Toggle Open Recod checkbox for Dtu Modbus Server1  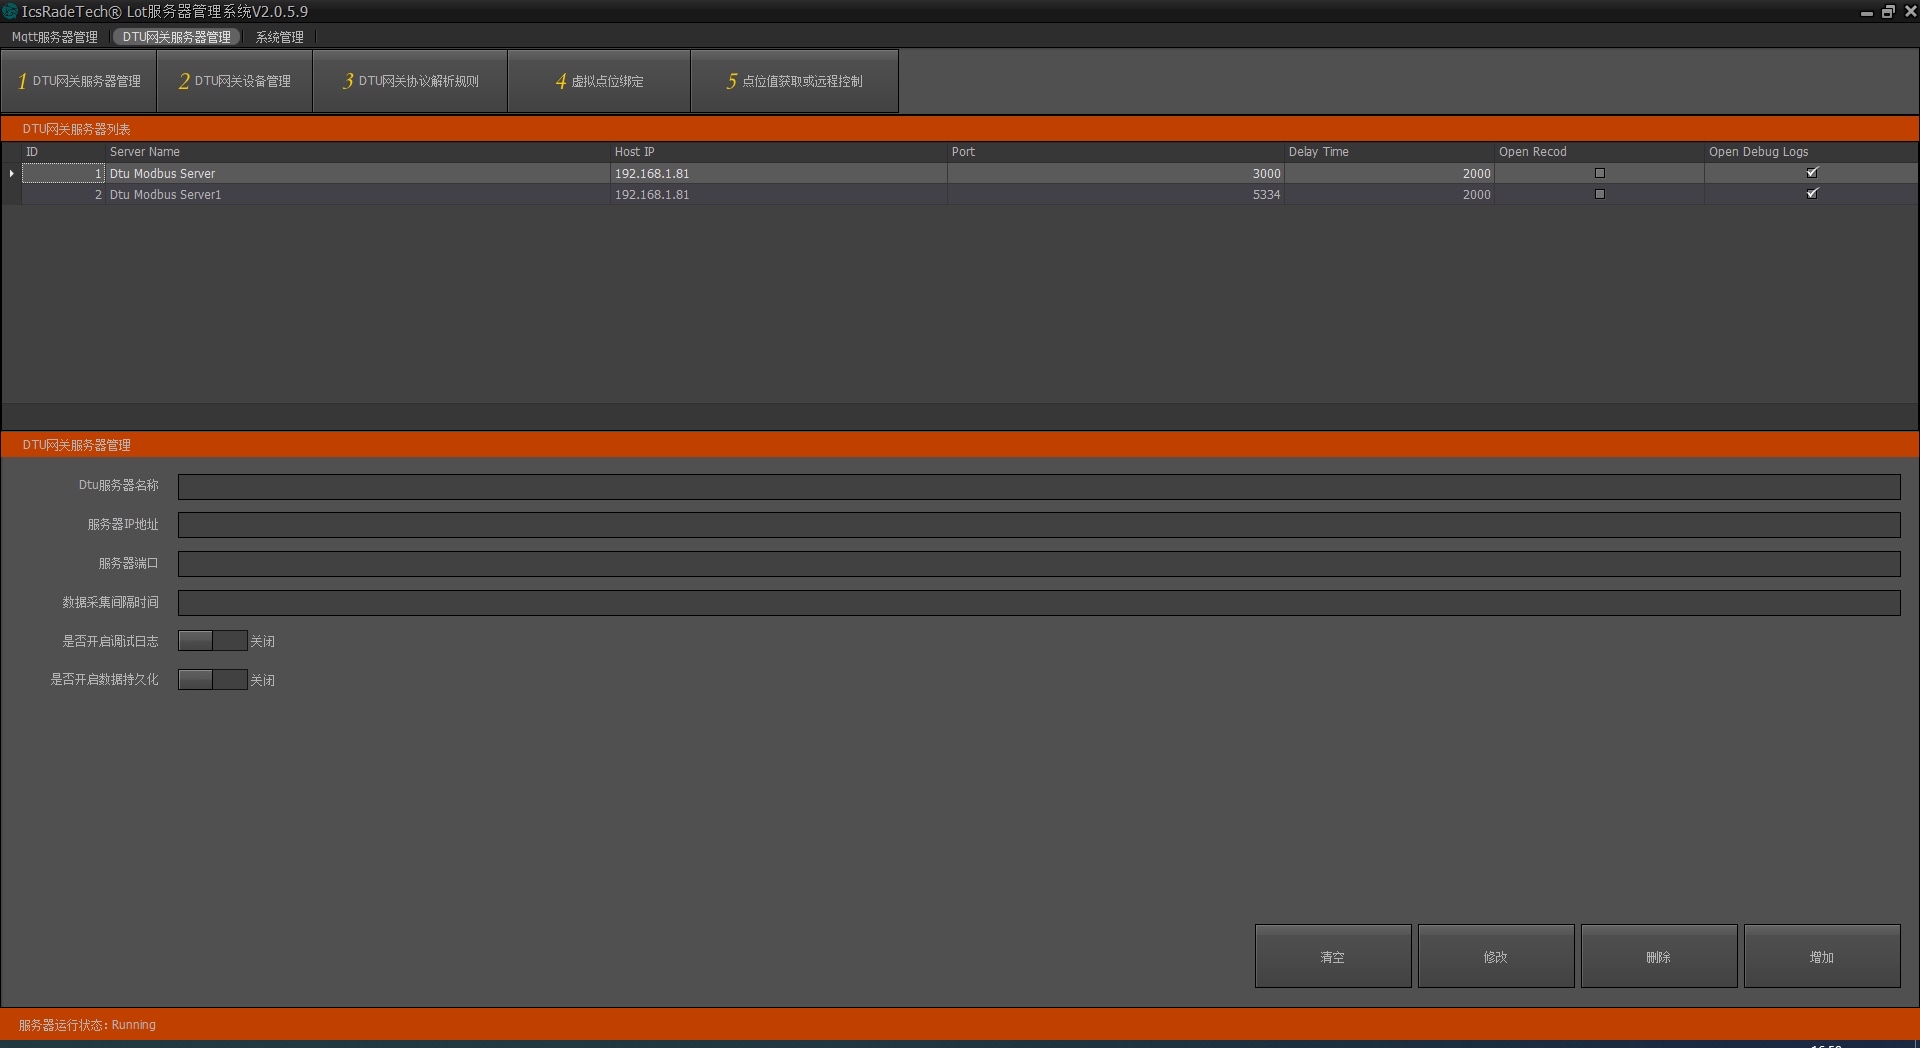click(1599, 195)
